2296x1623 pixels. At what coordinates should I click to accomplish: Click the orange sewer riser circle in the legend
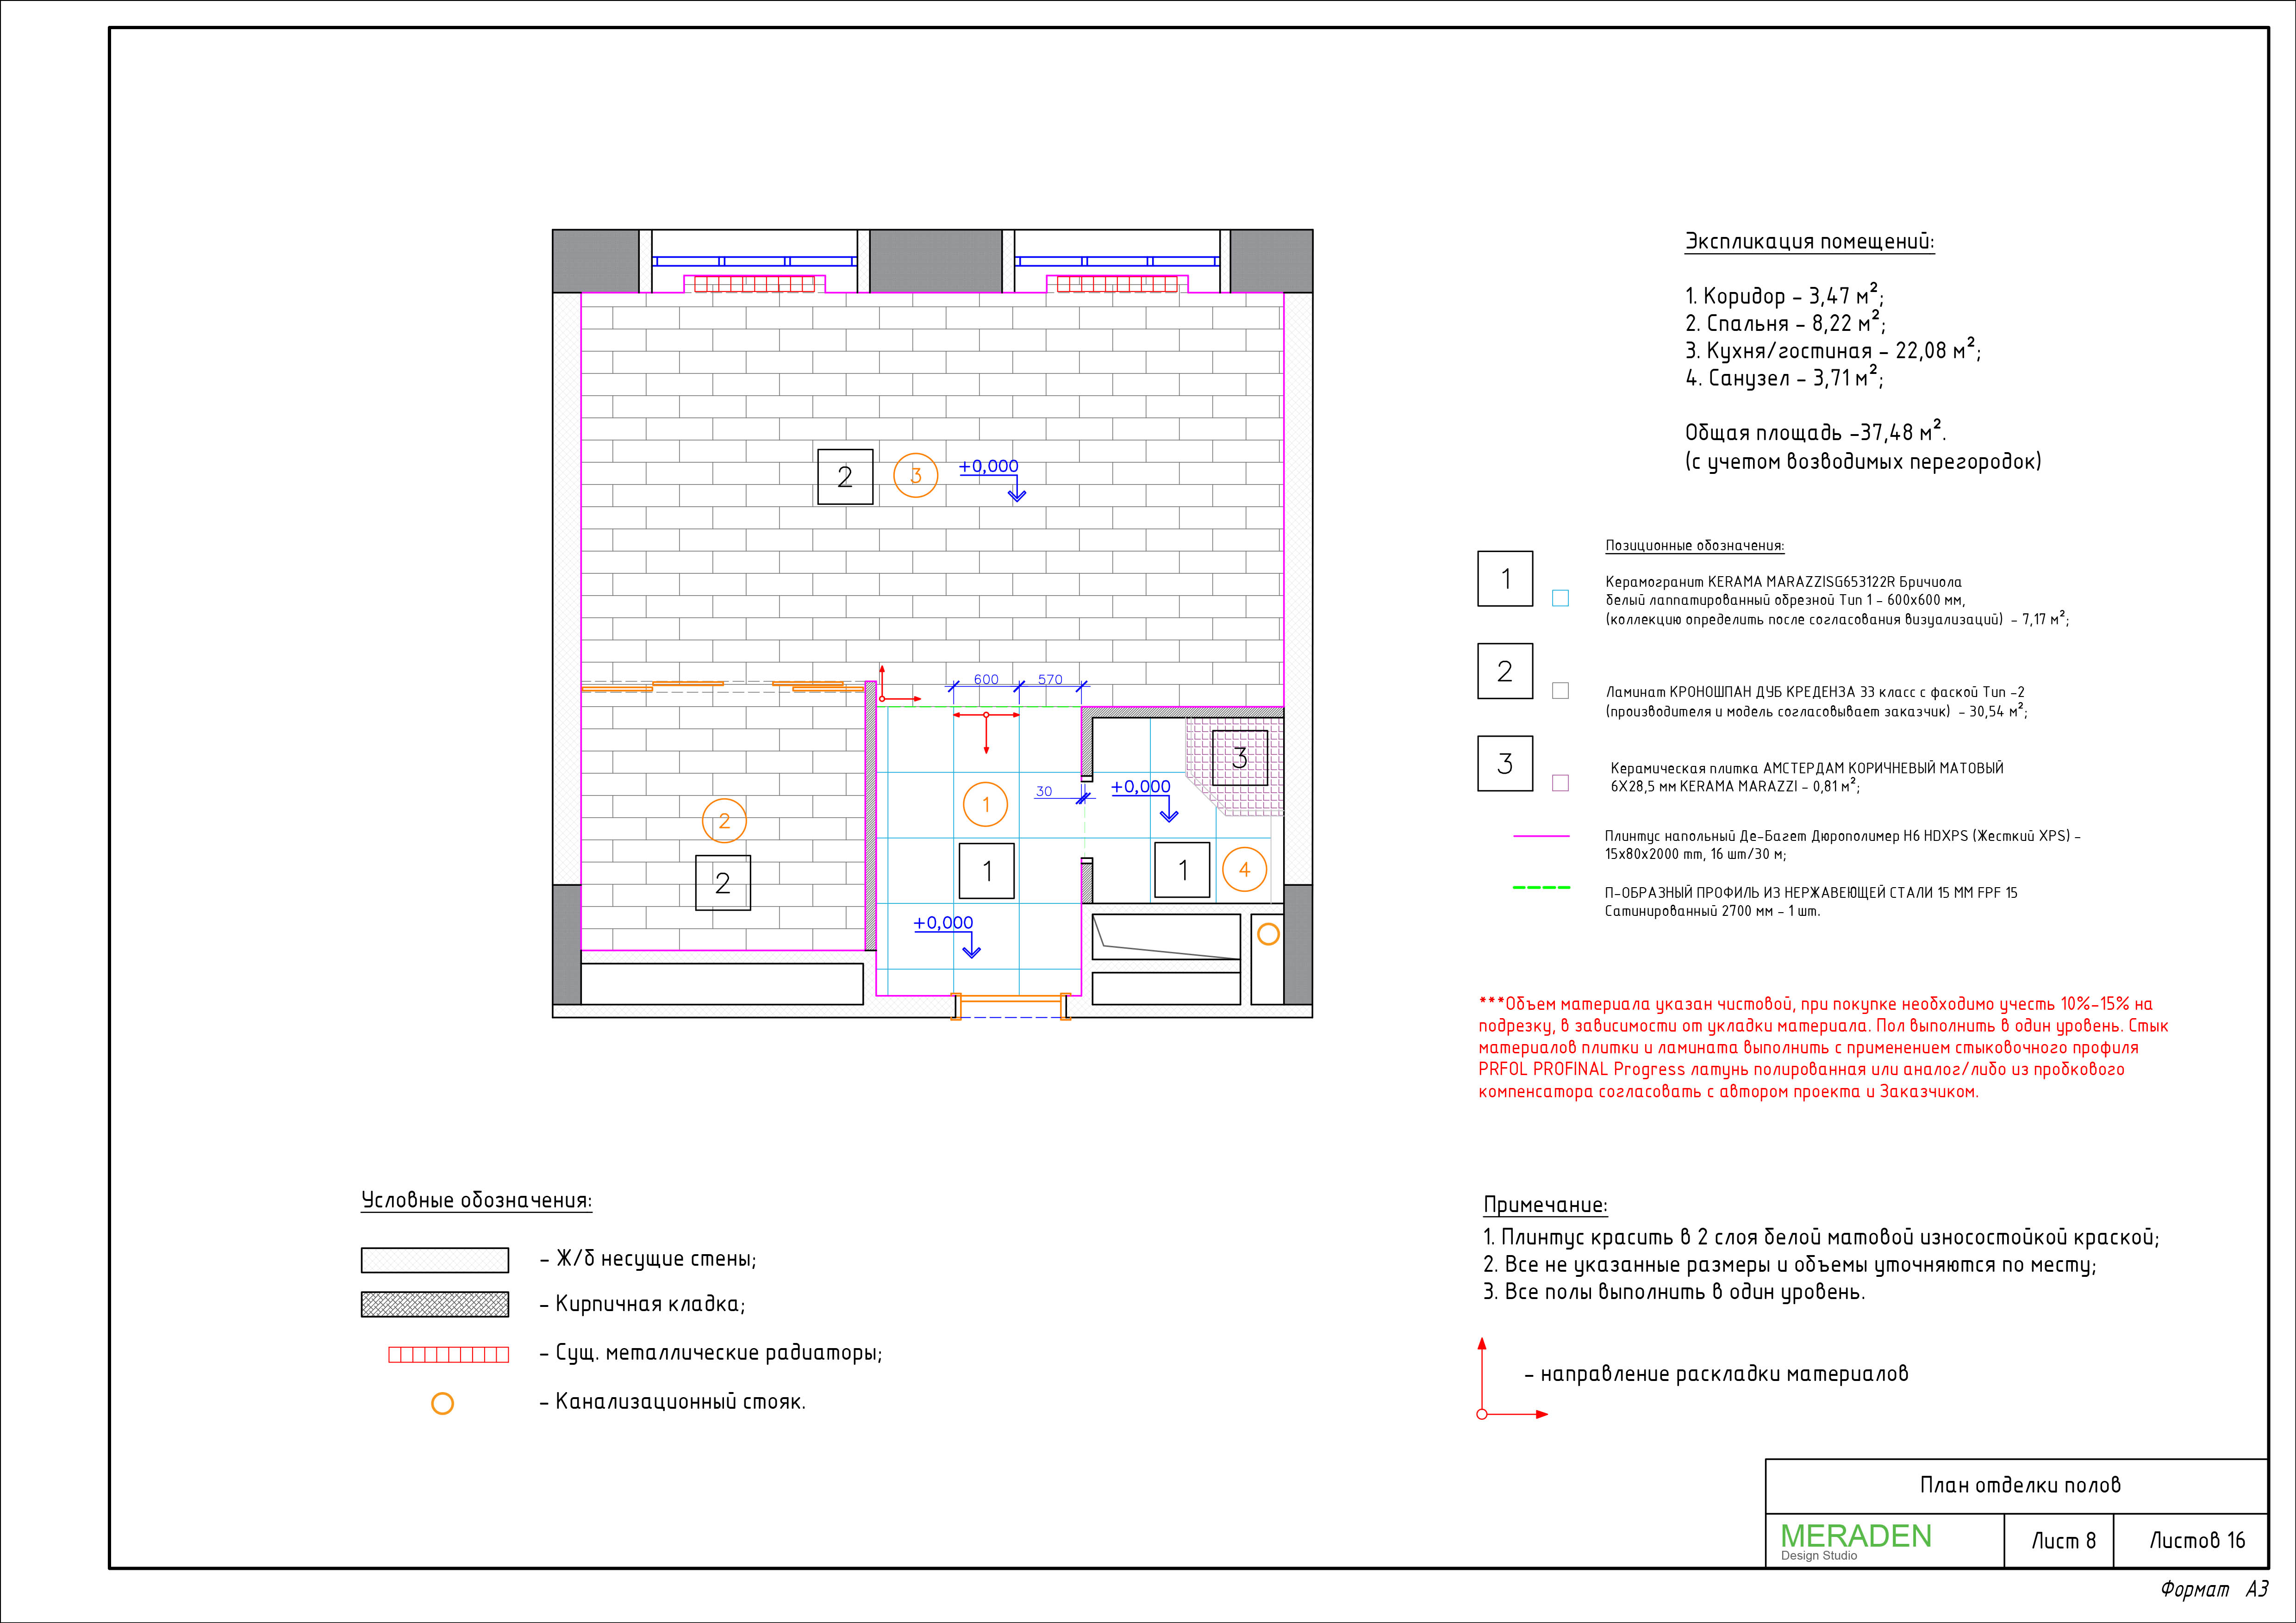(442, 1404)
